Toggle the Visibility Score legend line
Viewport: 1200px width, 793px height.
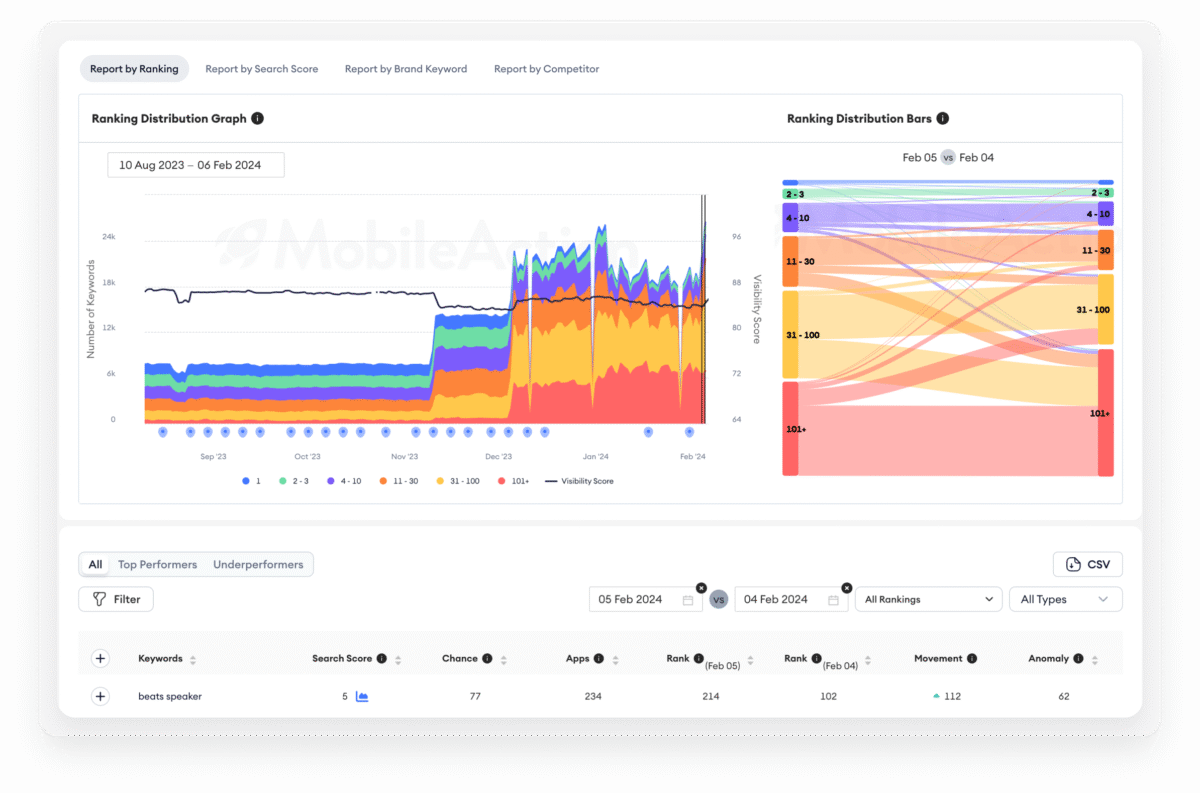coord(580,481)
